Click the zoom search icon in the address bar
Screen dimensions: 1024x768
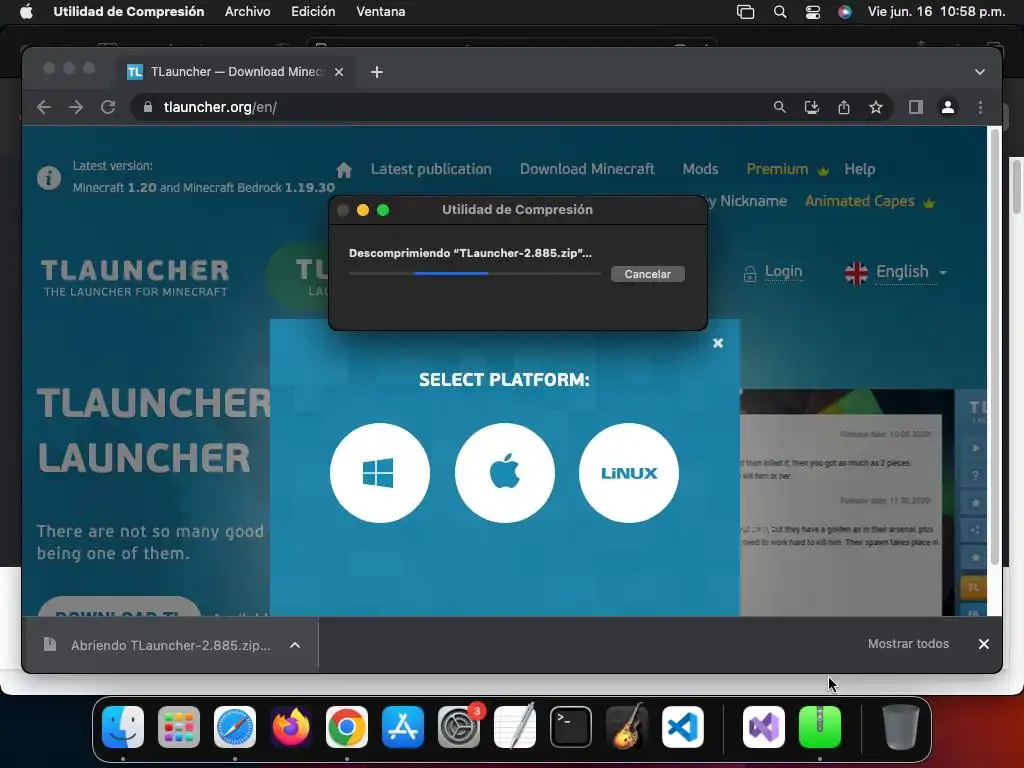779,107
